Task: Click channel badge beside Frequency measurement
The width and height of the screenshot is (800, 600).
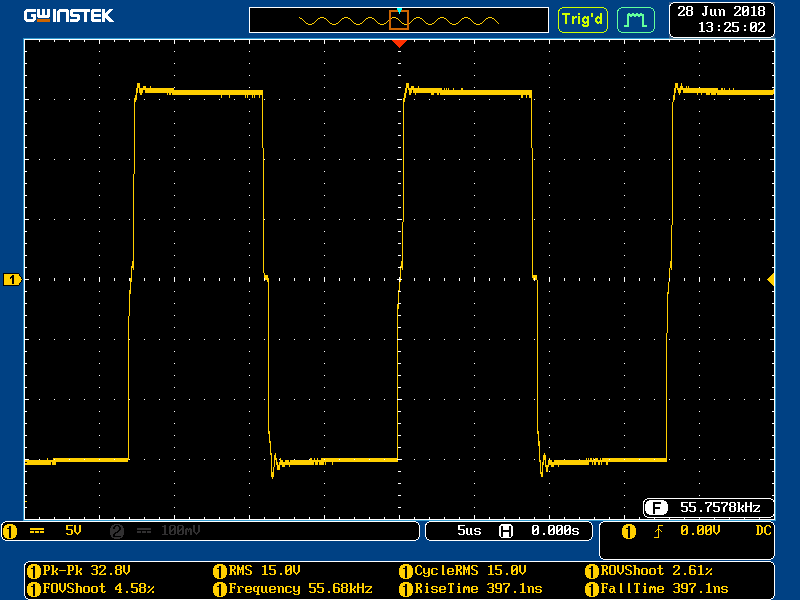Action: click(x=219, y=589)
